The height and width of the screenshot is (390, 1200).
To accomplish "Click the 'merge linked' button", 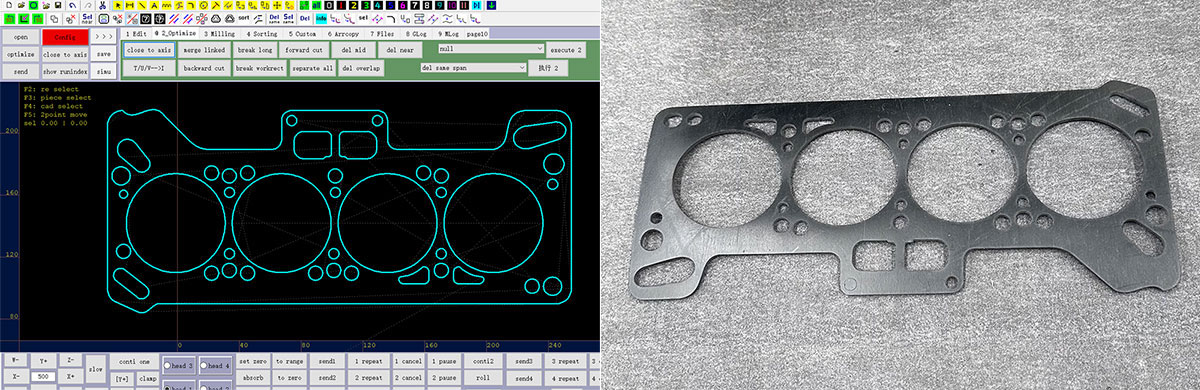I will (x=204, y=49).
